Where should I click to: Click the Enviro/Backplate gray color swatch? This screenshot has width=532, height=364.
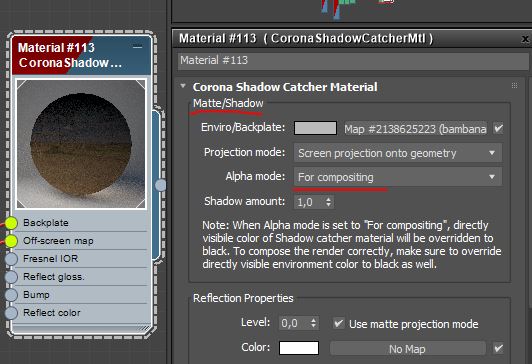coord(315,128)
